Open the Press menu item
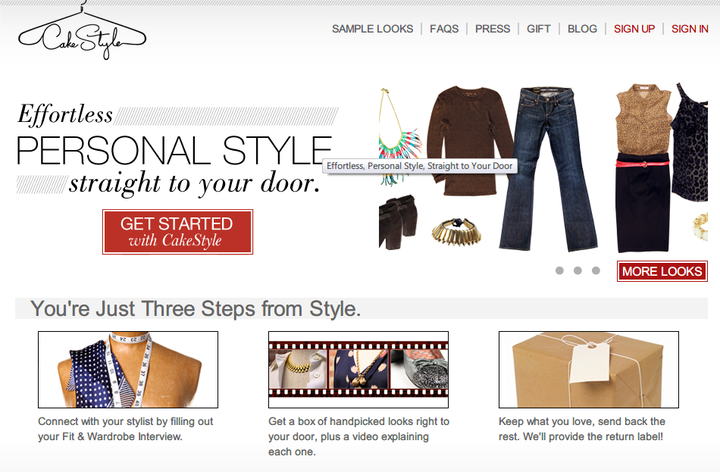720x472 pixels. (492, 29)
